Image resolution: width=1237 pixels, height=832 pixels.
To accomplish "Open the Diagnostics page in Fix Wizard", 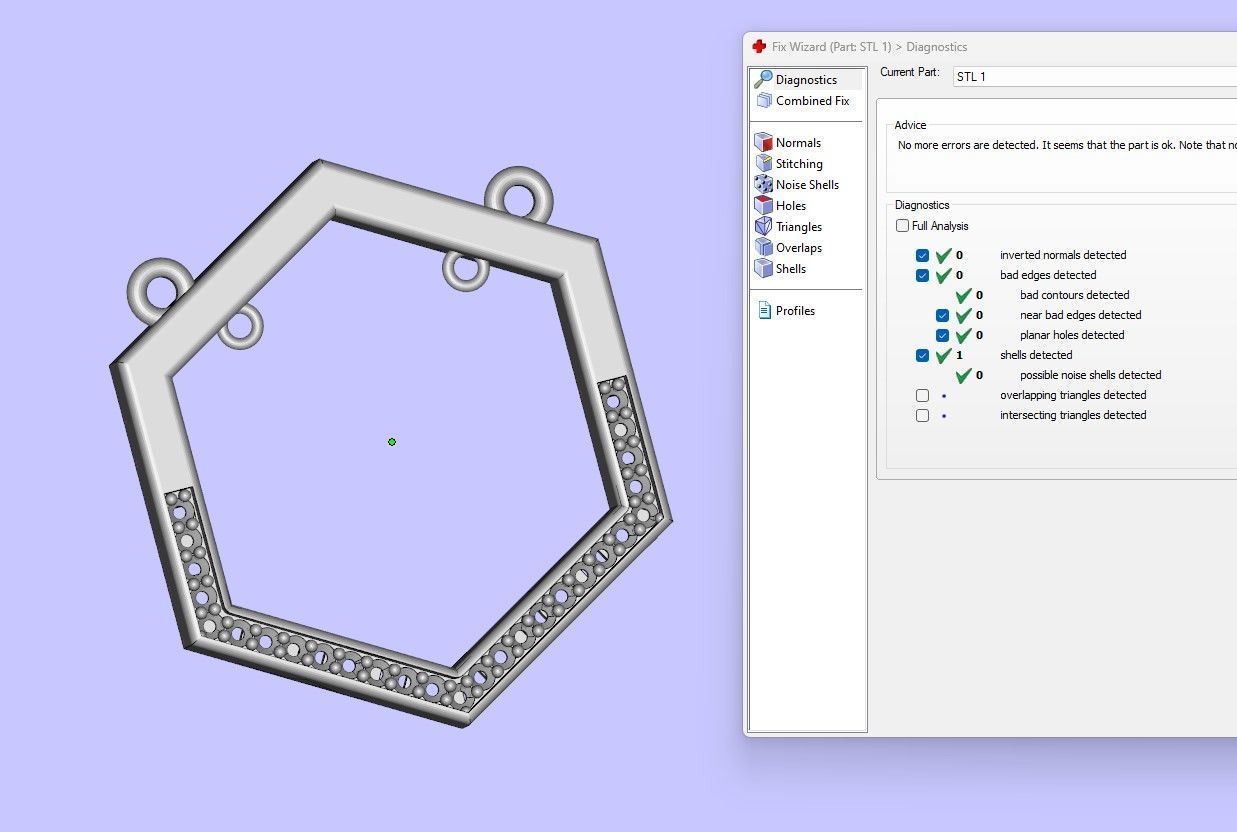I will (x=806, y=79).
